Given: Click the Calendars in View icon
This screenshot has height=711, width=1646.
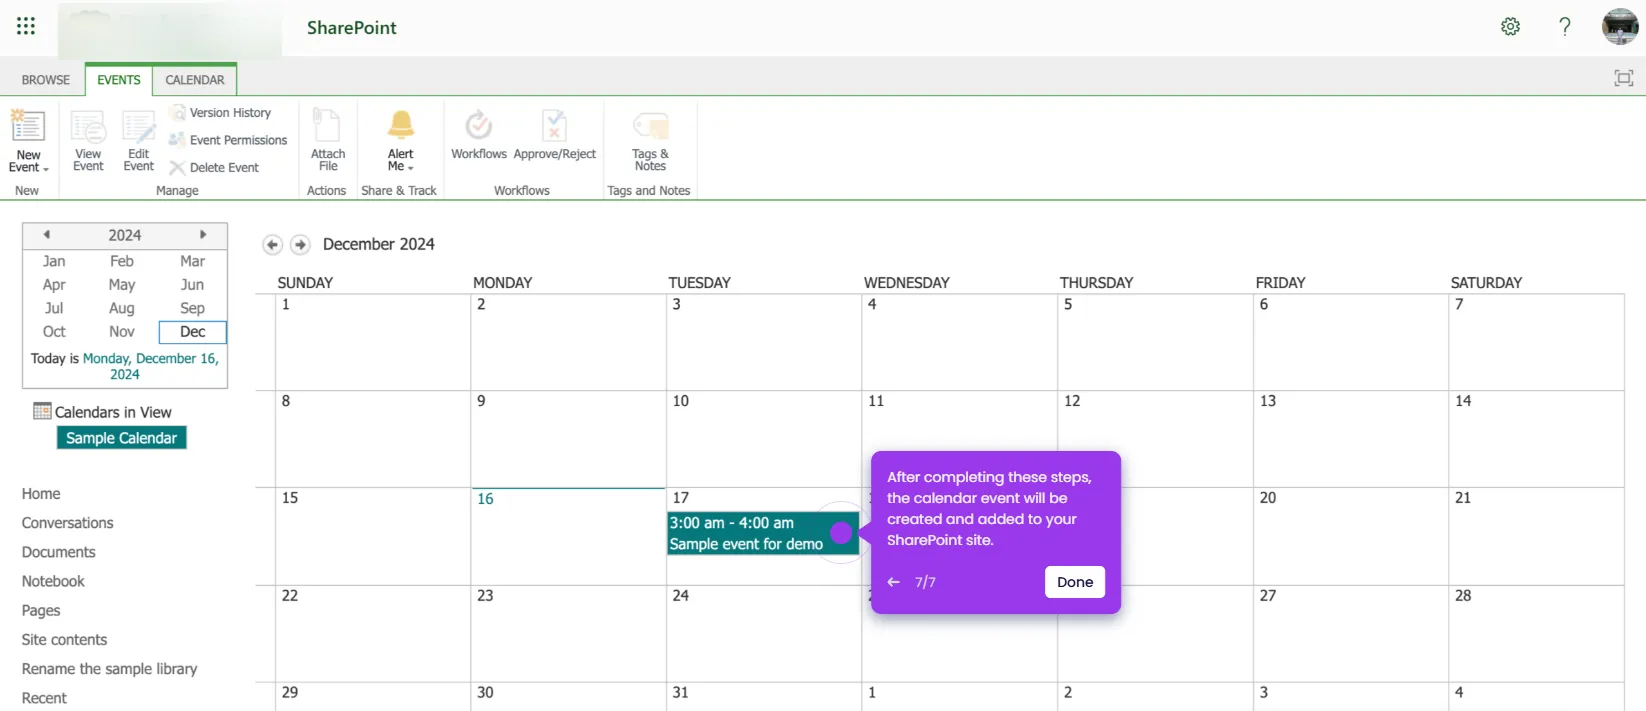Looking at the screenshot, I should pos(42,411).
